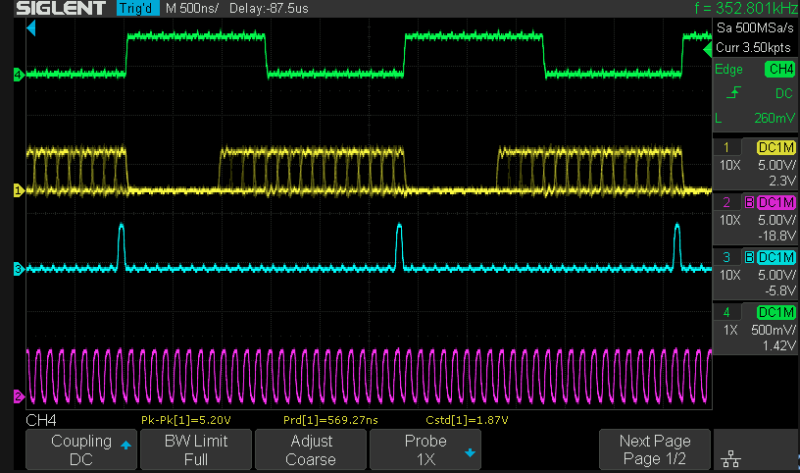Select the magenta channel 2 ground marker
The height and width of the screenshot is (473, 800).
[x=18, y=396]
